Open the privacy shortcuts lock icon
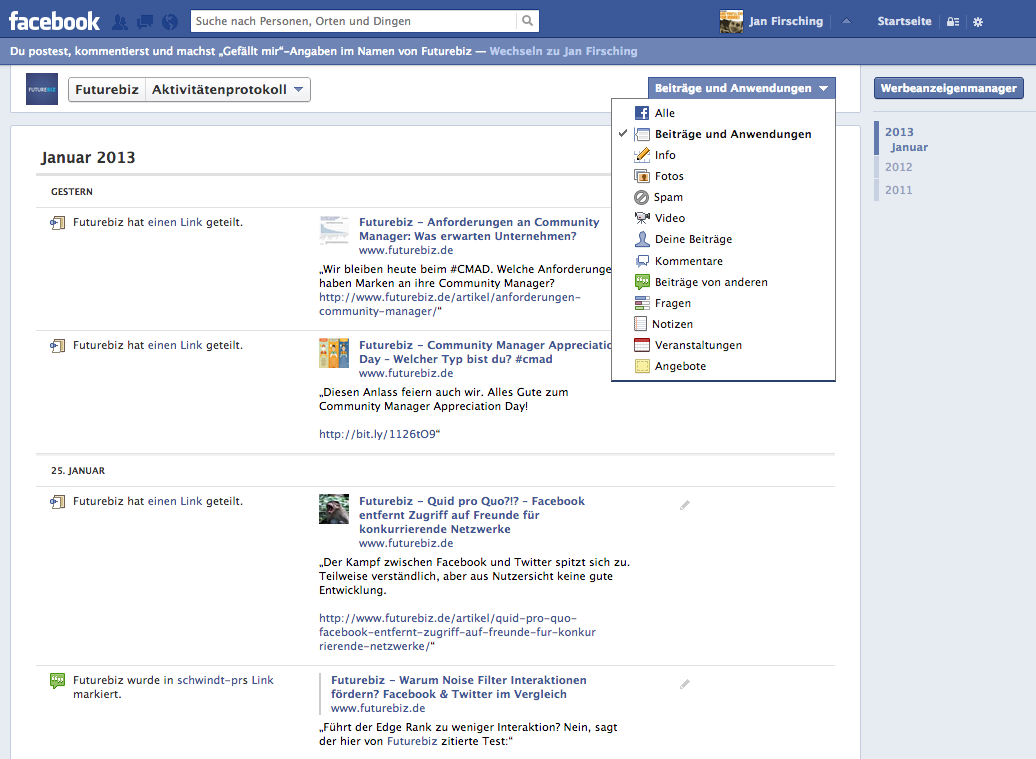The height and width of the screenshot is (759, 1036). [x=953, y=22]
